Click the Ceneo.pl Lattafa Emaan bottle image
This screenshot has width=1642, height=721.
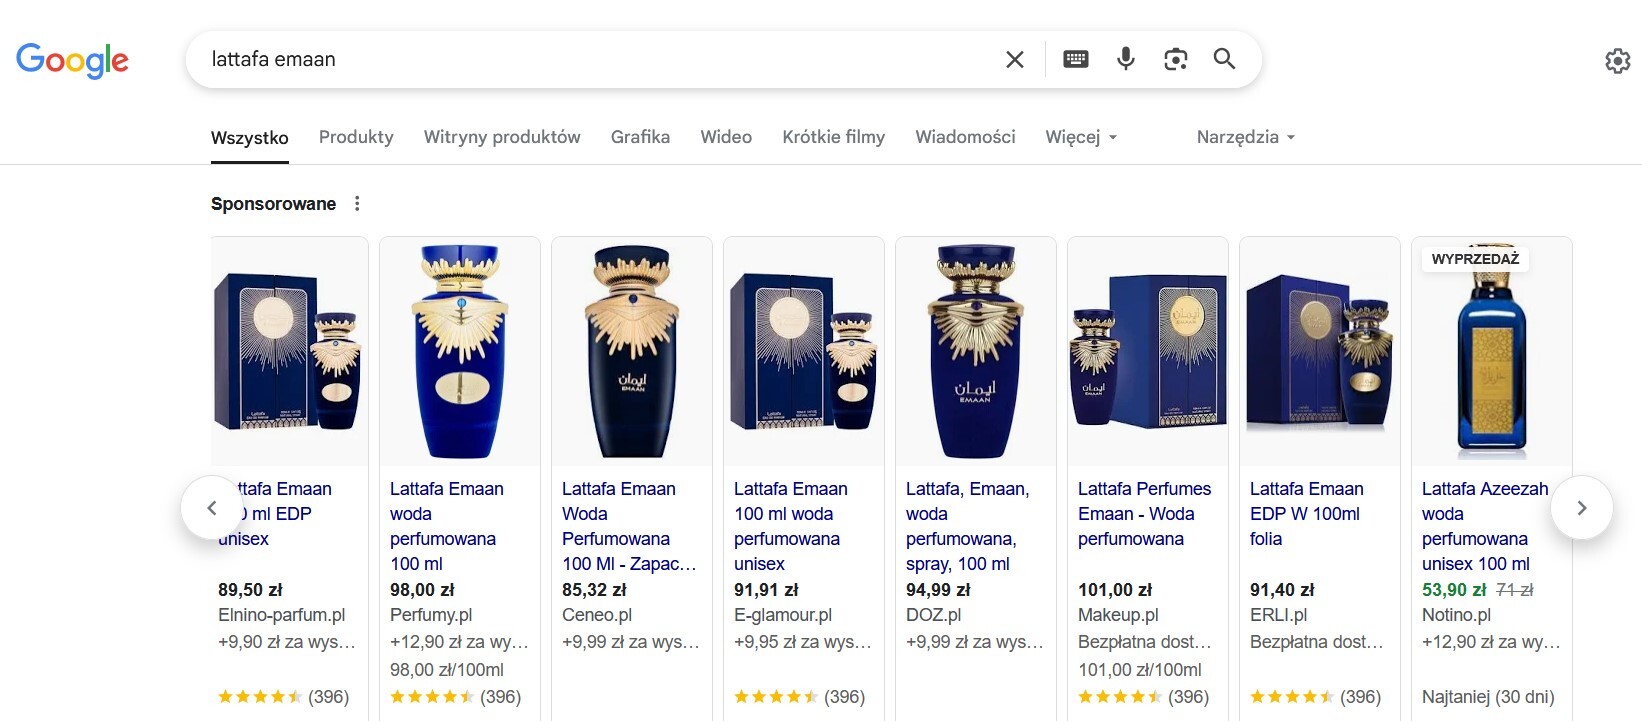point(632,351)
